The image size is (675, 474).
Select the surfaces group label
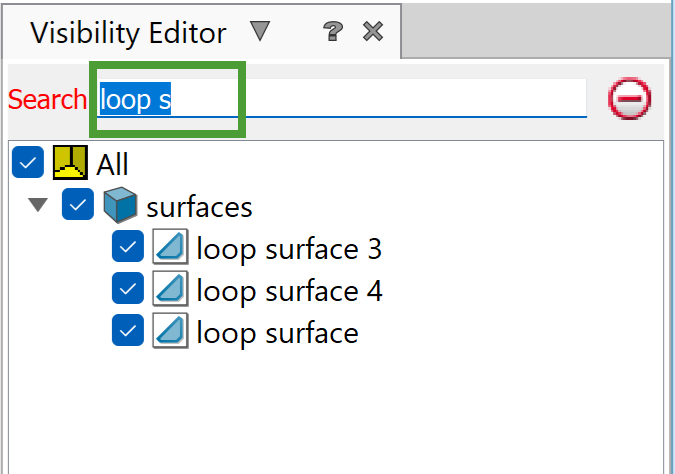pyautogui.click(x=199, y=206)
